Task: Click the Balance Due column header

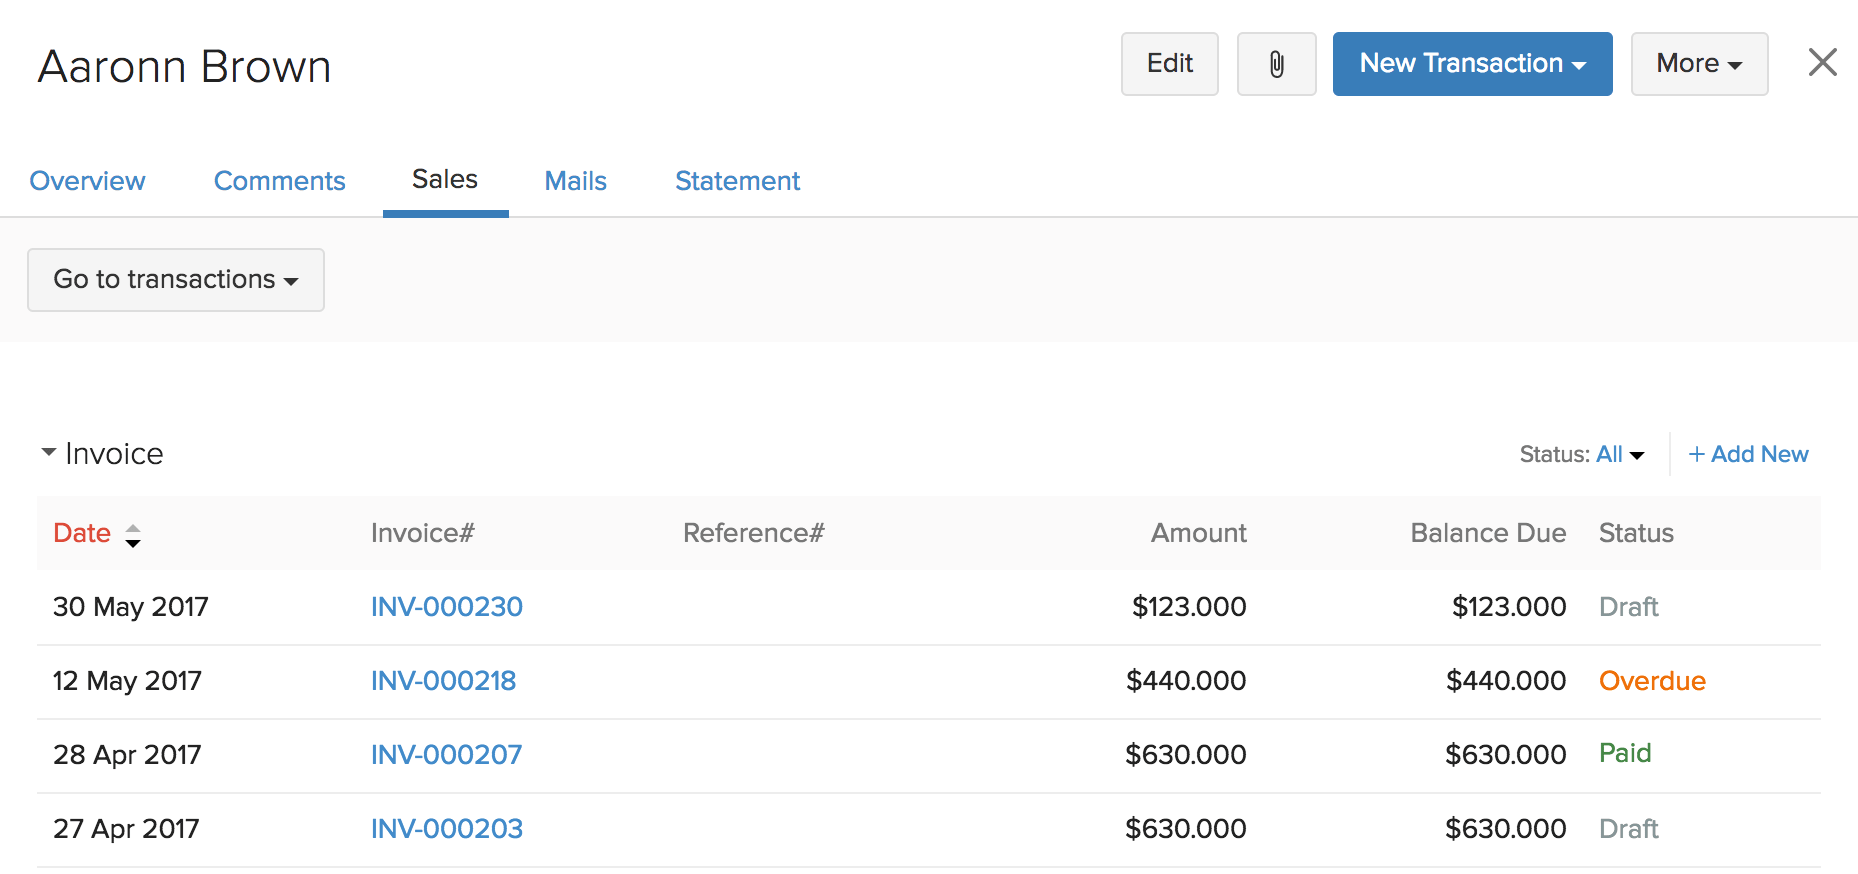Action: coord(1488,533)
